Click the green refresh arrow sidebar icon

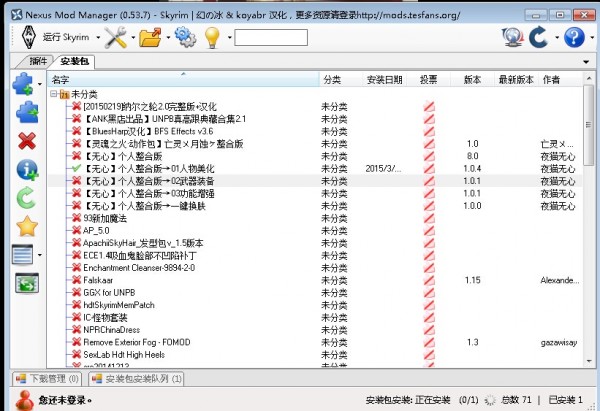pyautogui.click(x=26, y=198)
